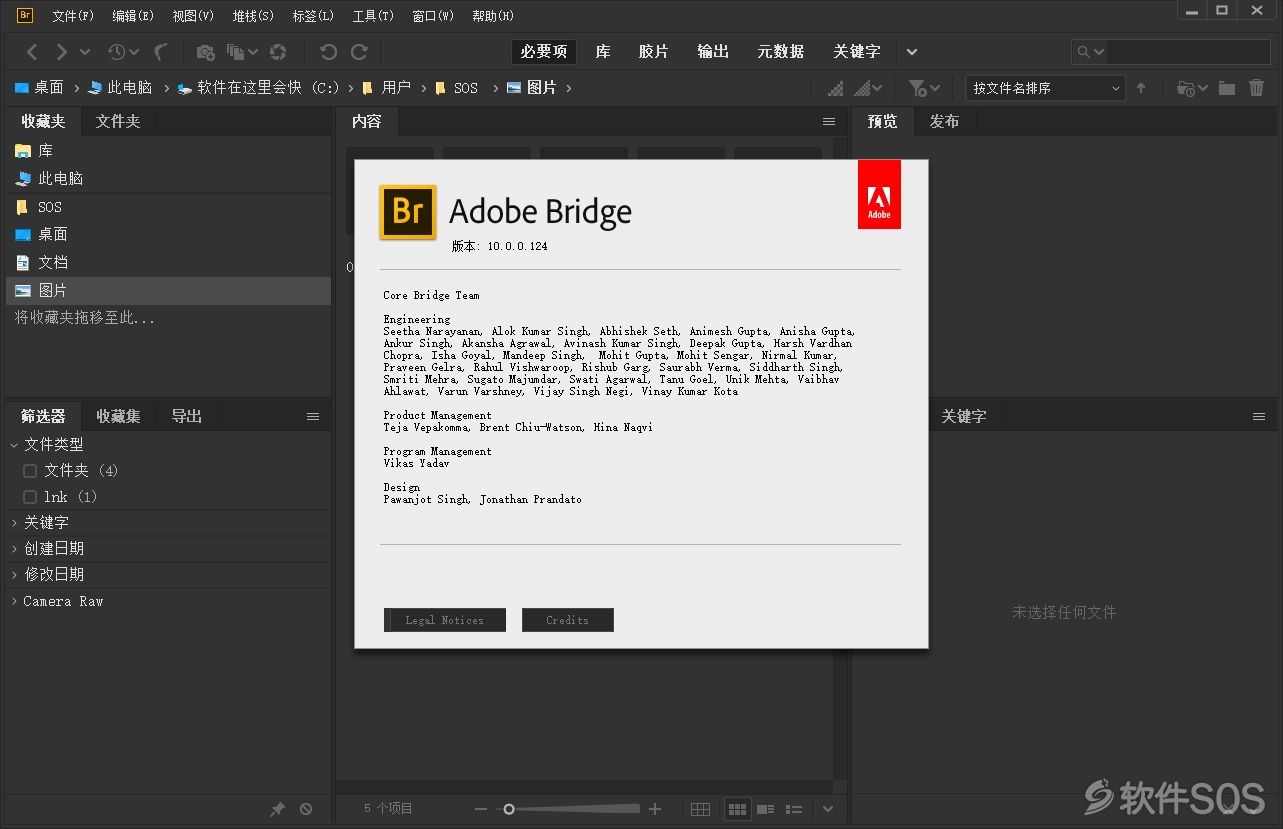
Task: Open the 堆栈(S) menu
Action: (253, 16)
